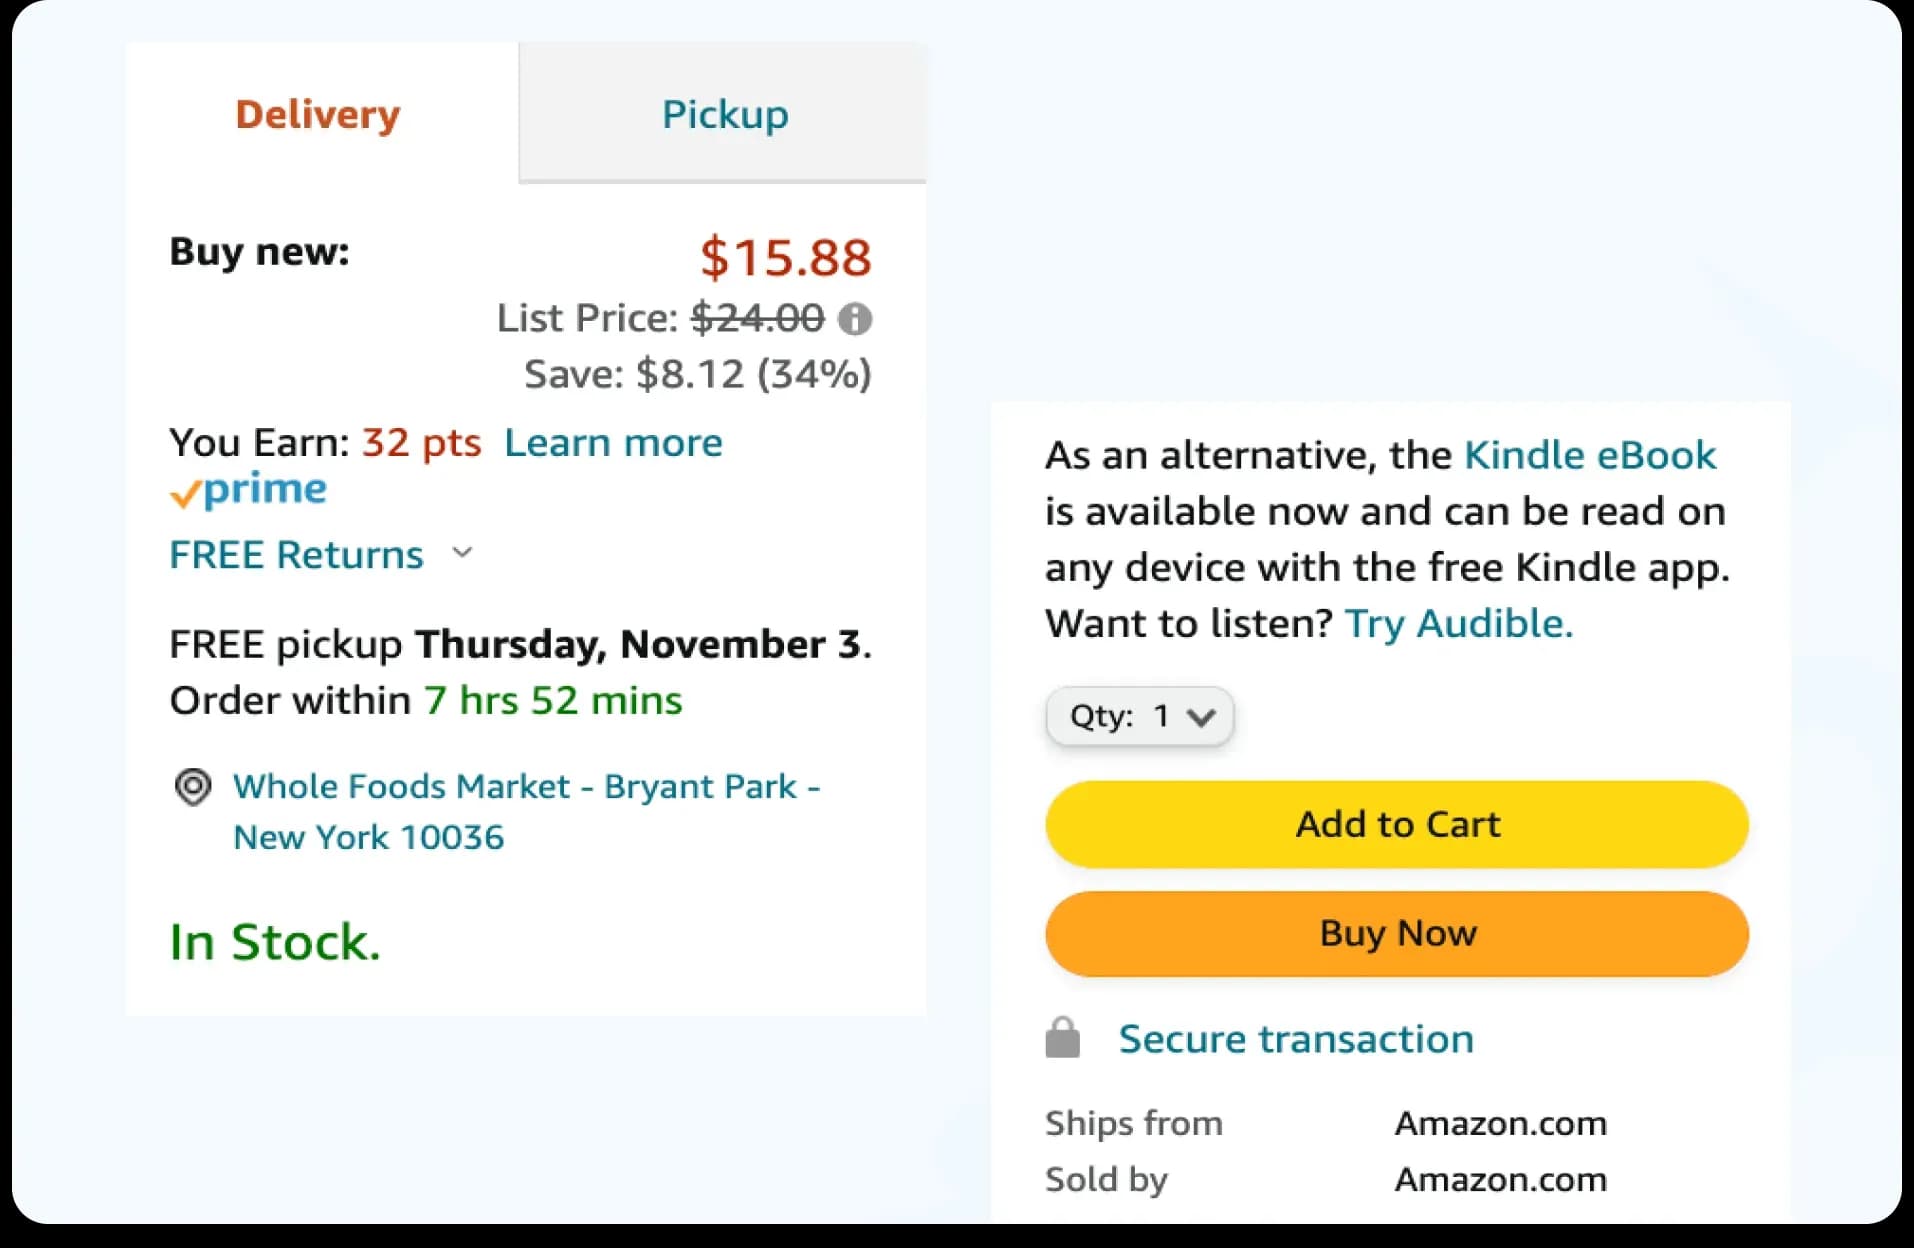Image resolution: width=1914 pixels, height=1248 pixels.
Task: Click the Qty dropdown chevron arrow
Action: tap(1200, 716)
